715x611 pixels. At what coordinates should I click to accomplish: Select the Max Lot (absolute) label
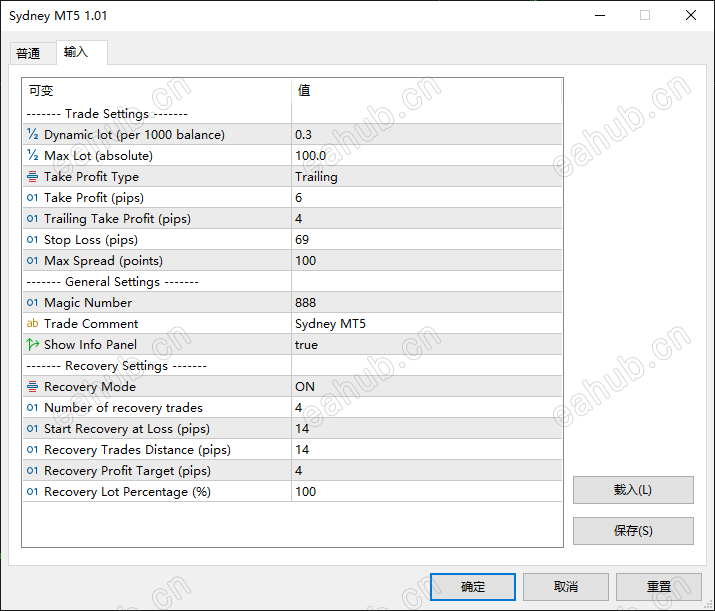[98, 155]
